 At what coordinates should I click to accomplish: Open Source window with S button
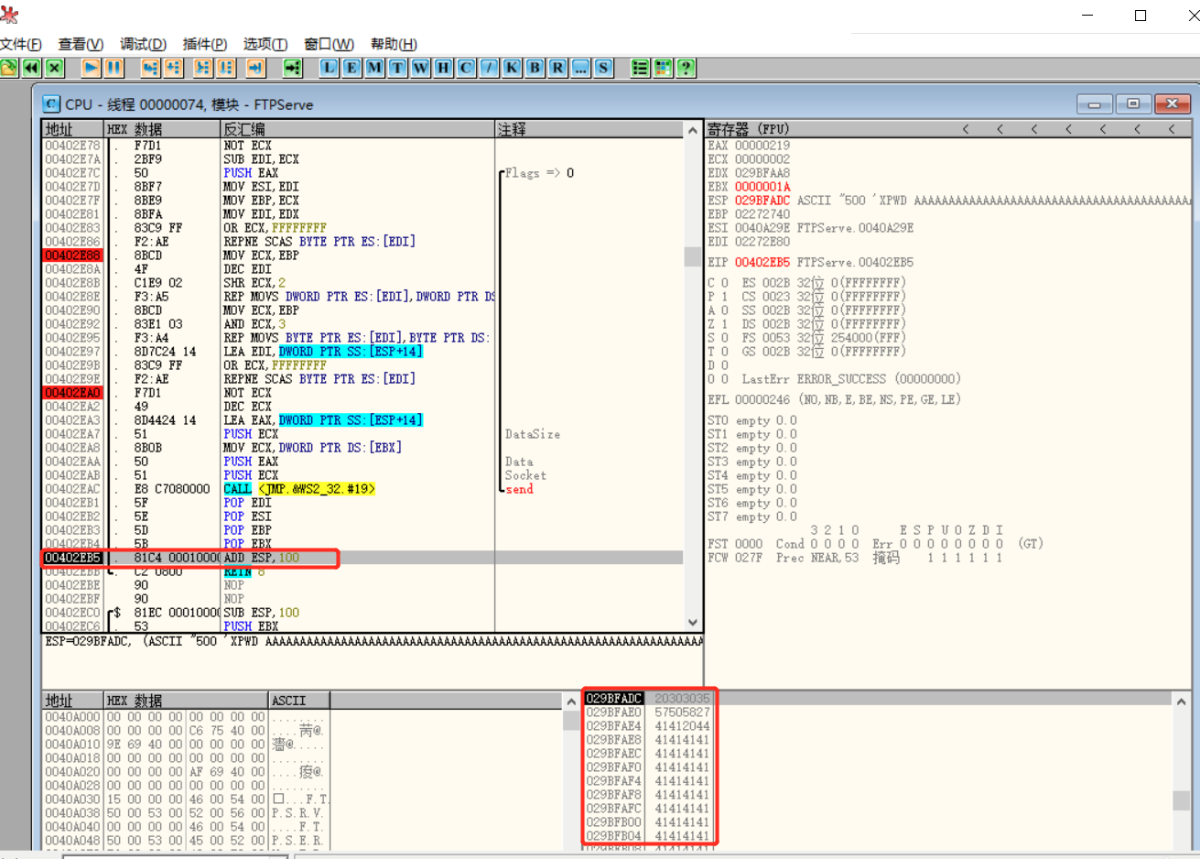(603, 68)
